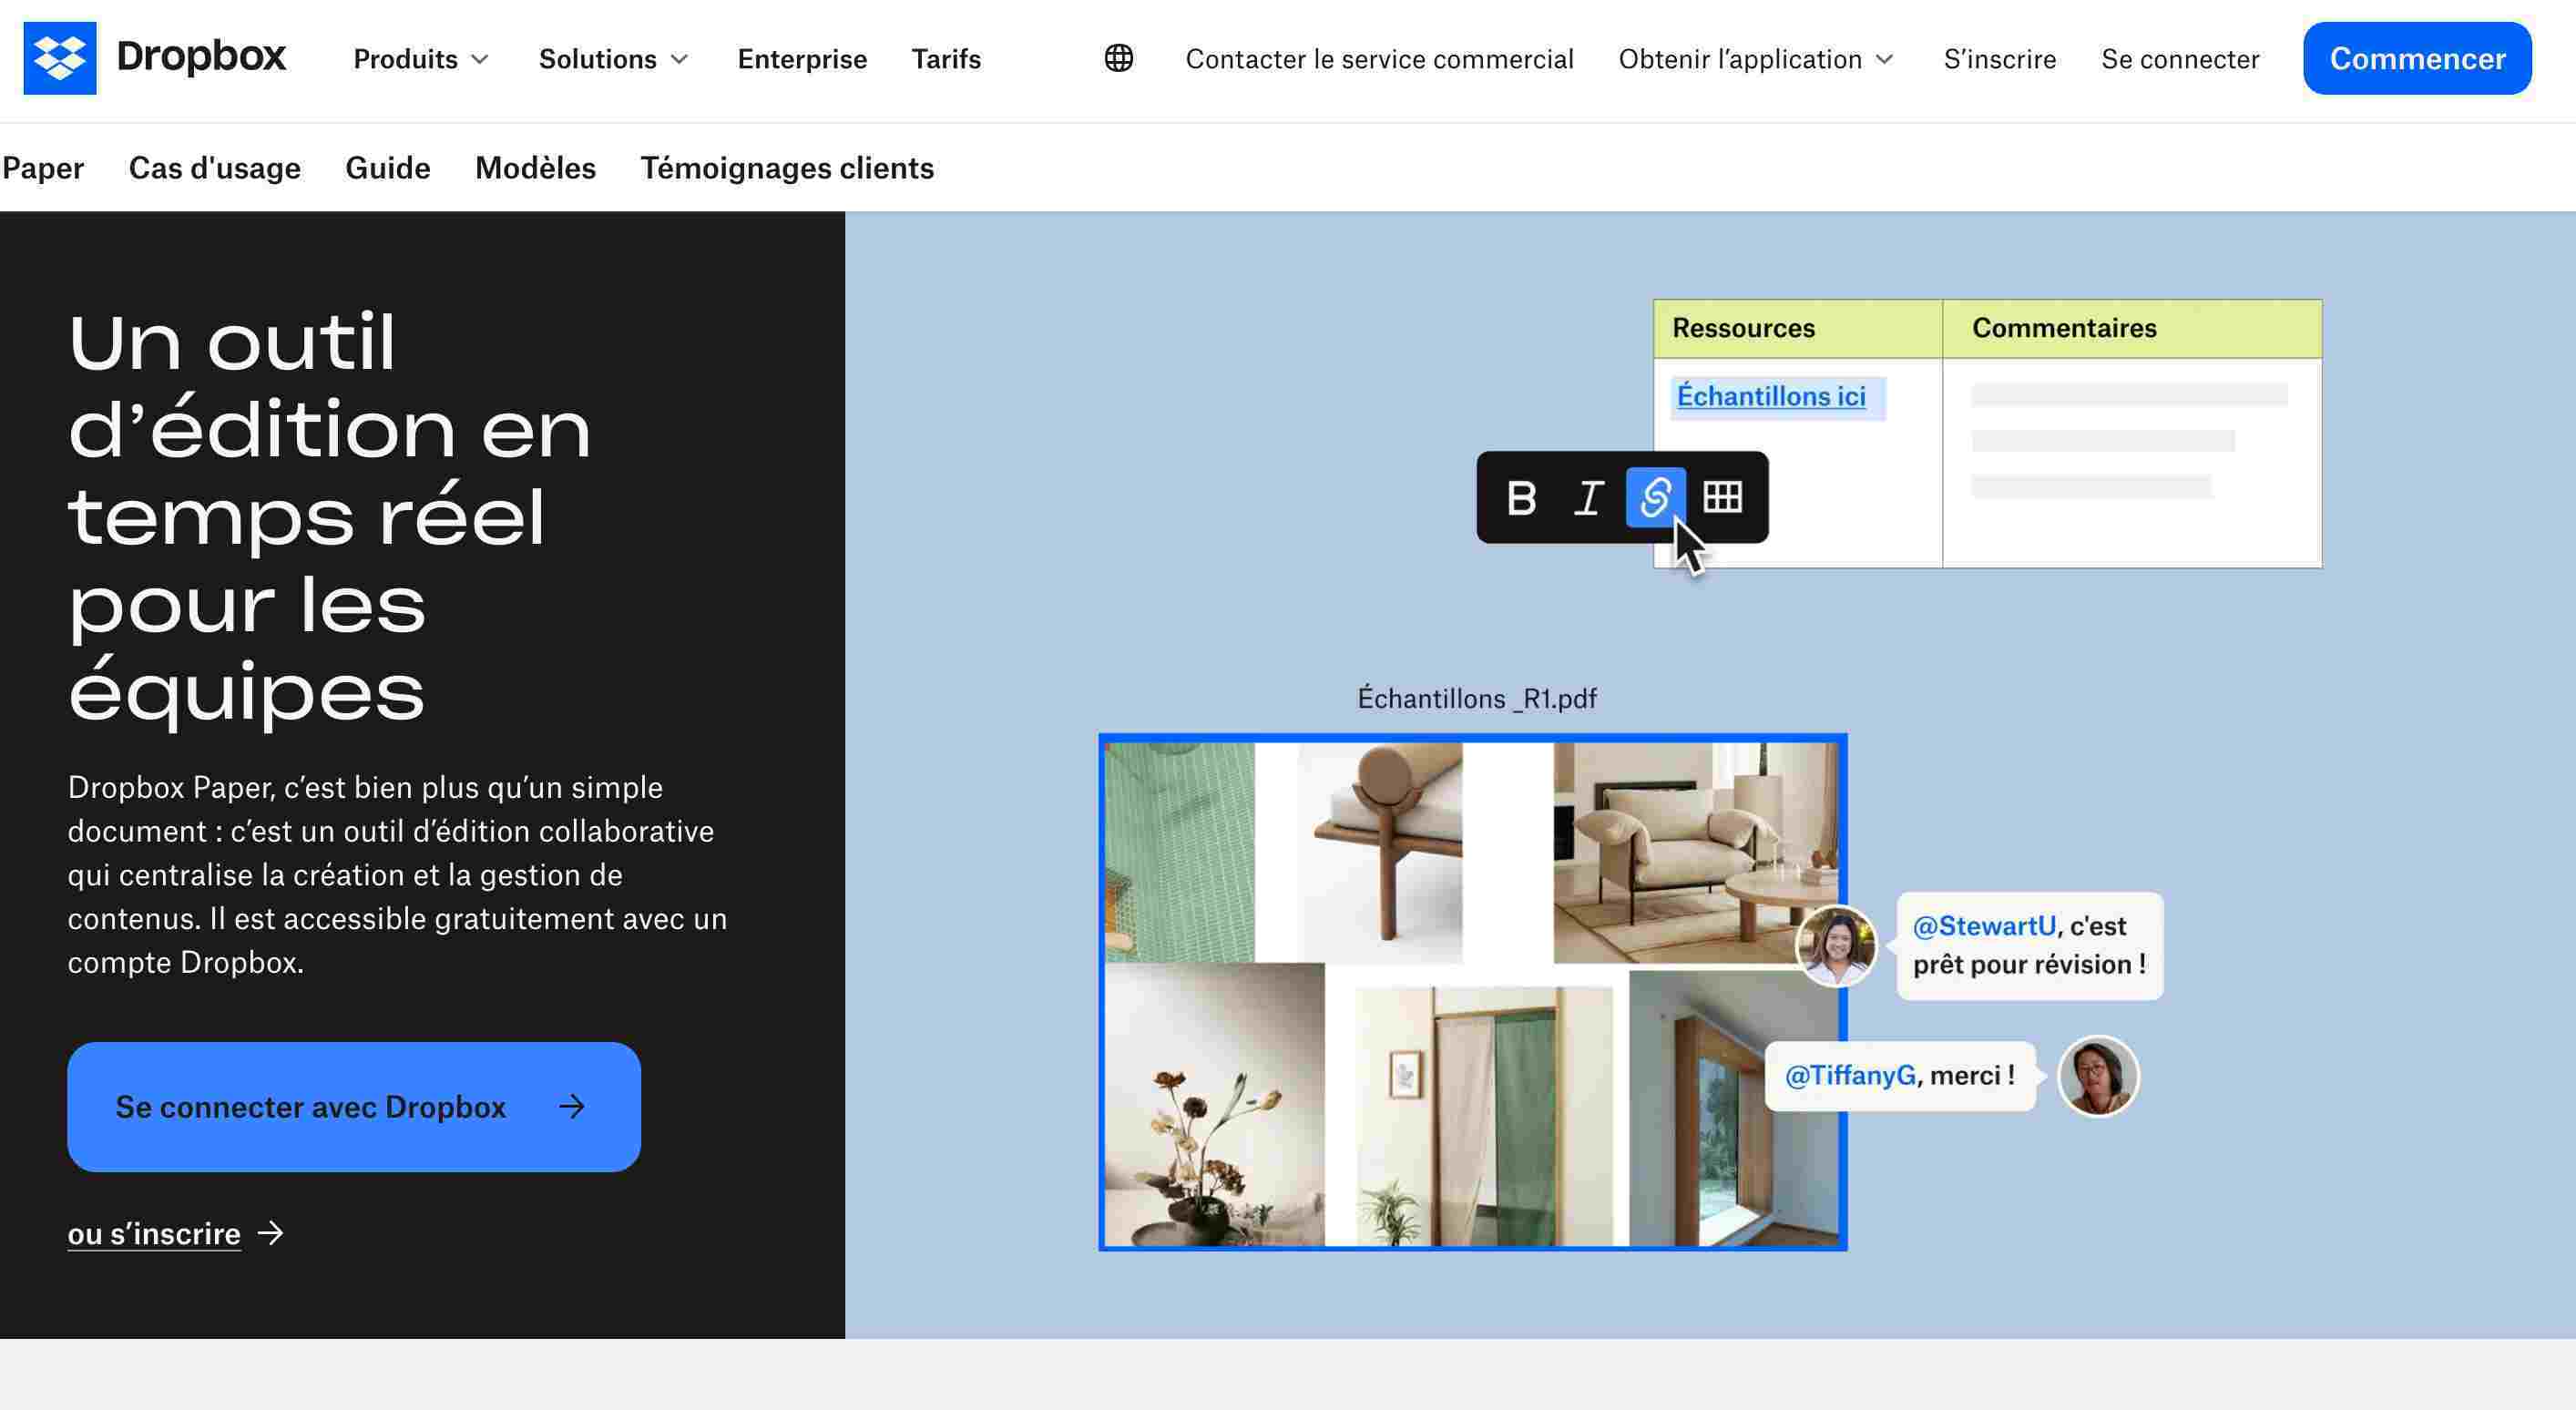Go to the Cas d'usage tab
The height and width of the screenshot is (1410, 2576).
pos(214,168)
